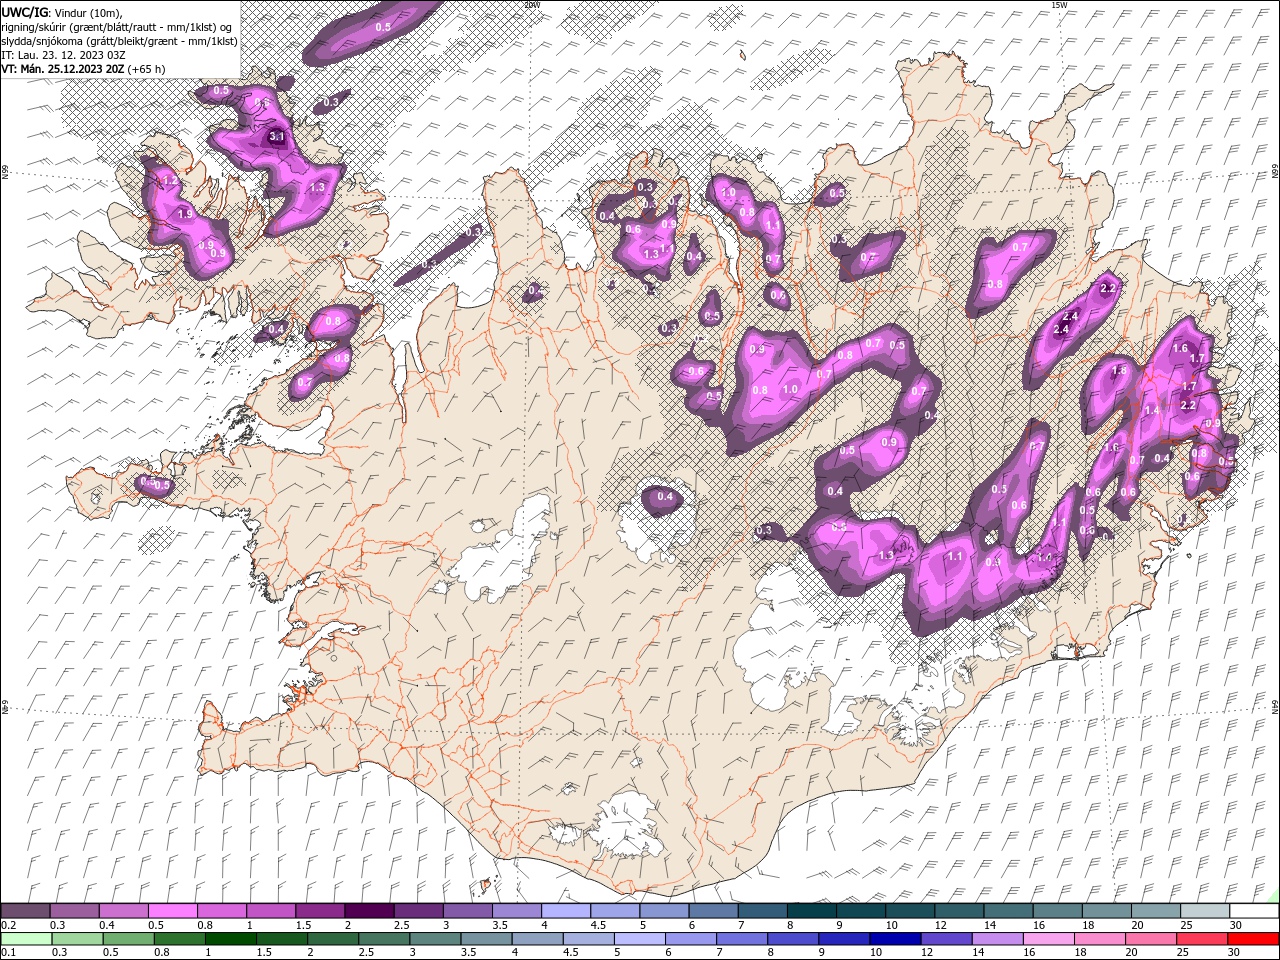1280x960 pixels.
Task: Click the pale grey swatch labeled 25, upper legend
Action: coord(1203,911)
